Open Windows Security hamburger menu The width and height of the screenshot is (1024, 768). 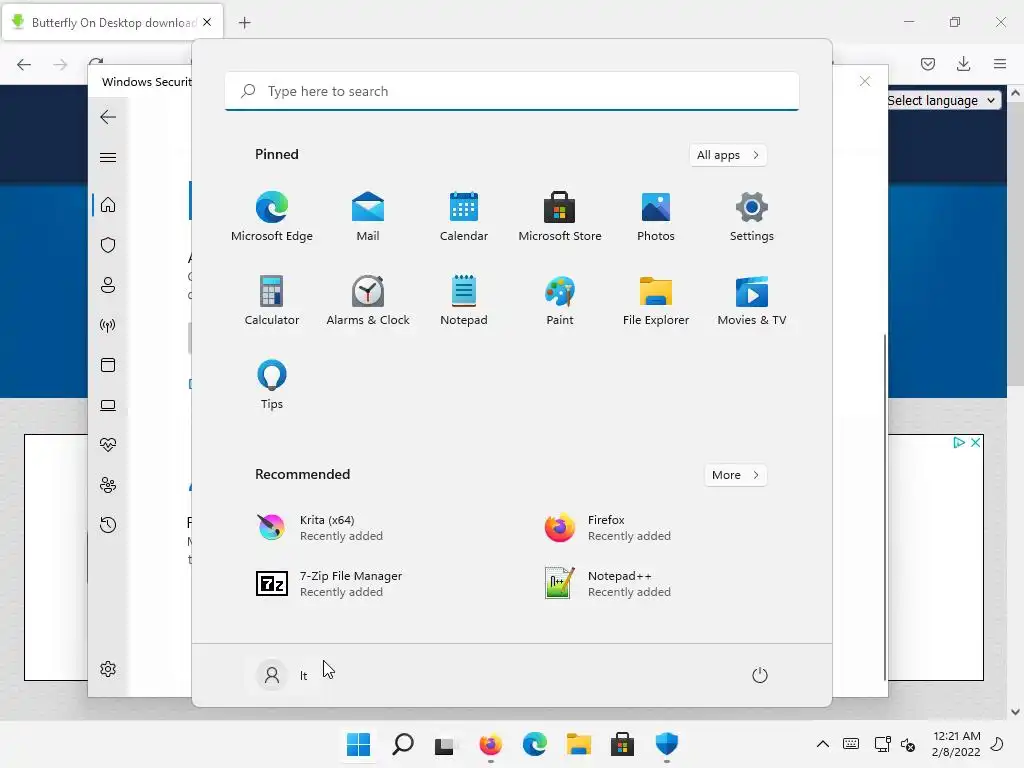coord(108,157)
